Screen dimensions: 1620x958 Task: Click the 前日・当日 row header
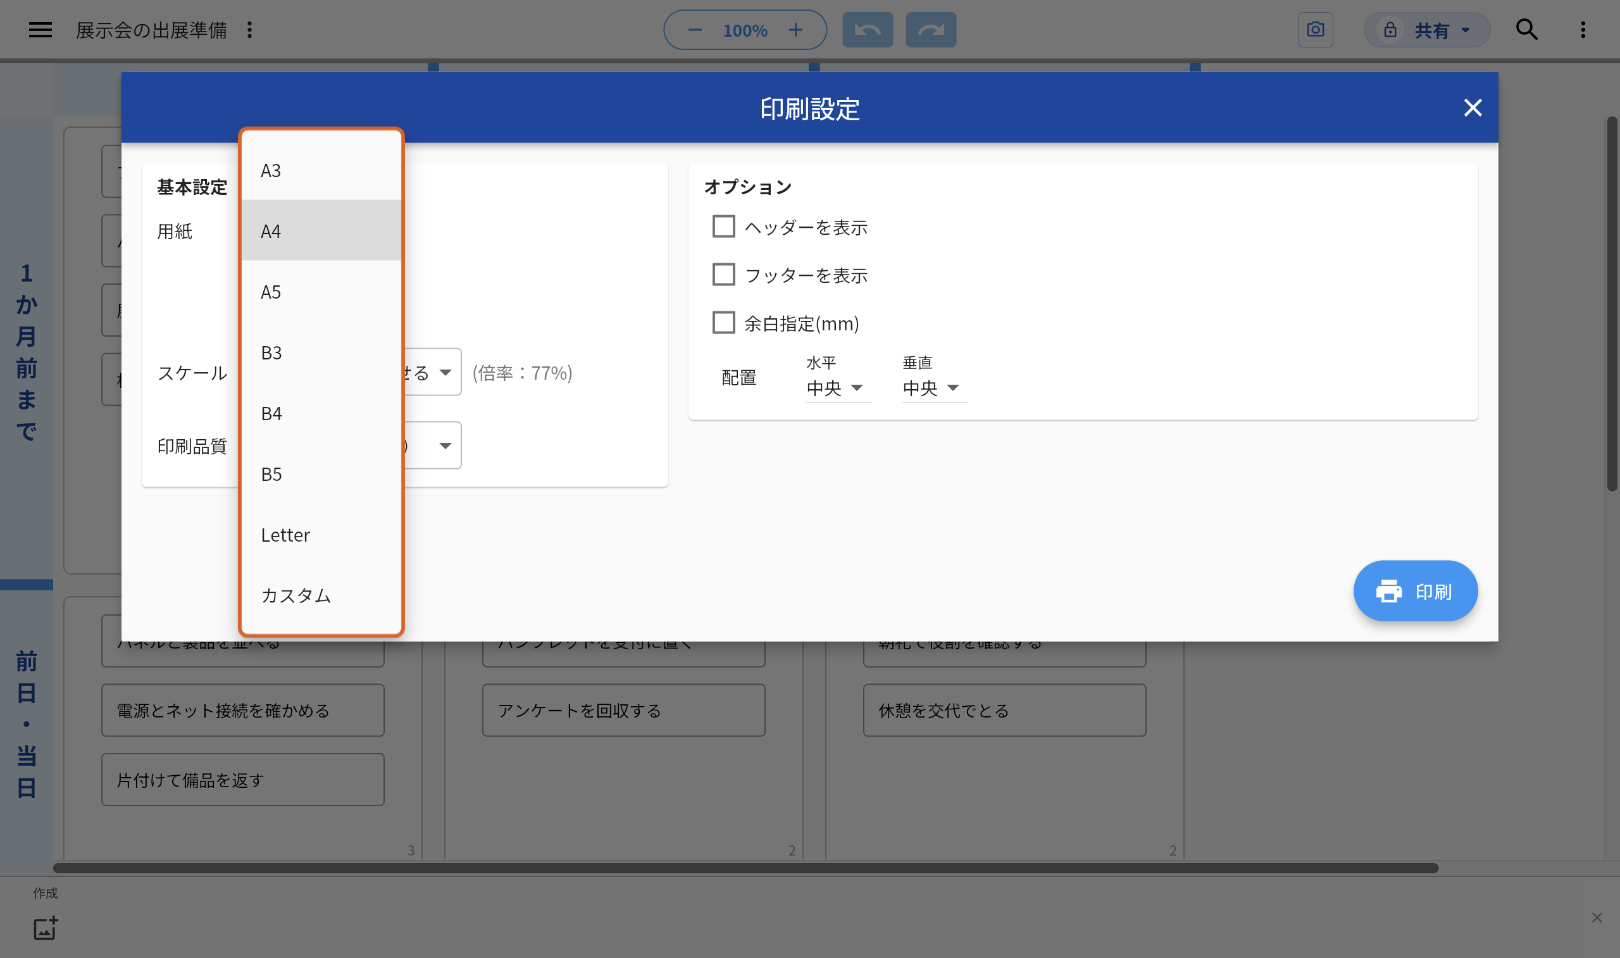[x=26, y=725]
